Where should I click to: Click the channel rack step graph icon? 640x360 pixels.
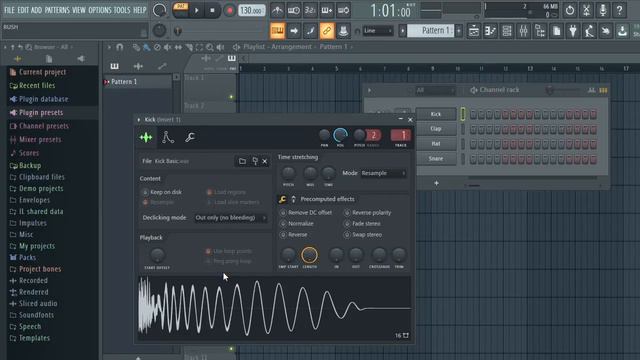(x=591, y=90)
